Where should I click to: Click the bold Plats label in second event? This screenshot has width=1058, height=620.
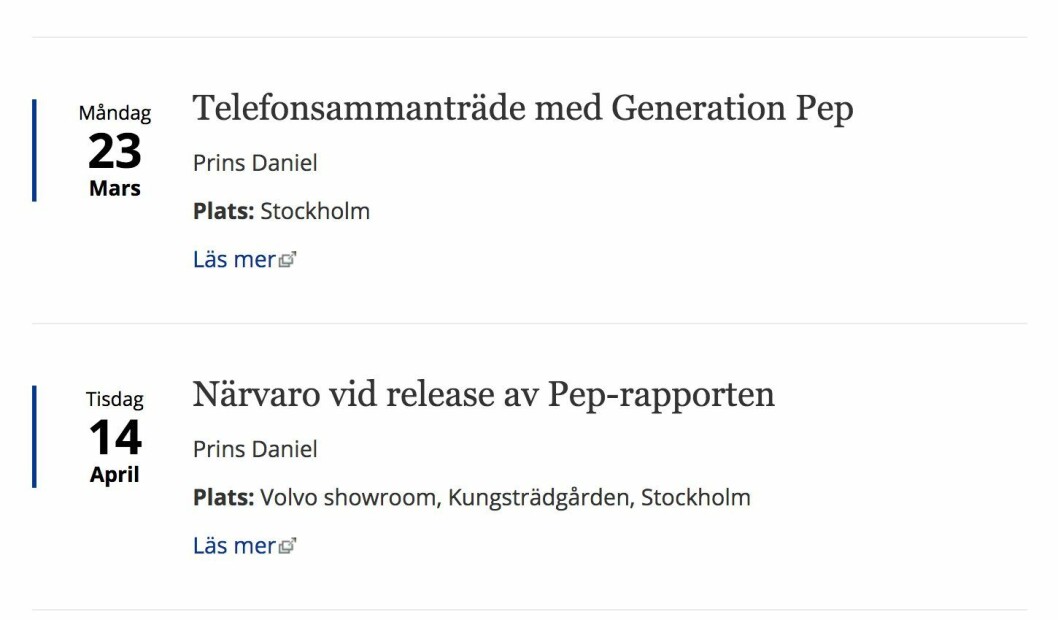click(x=223, y=498)
